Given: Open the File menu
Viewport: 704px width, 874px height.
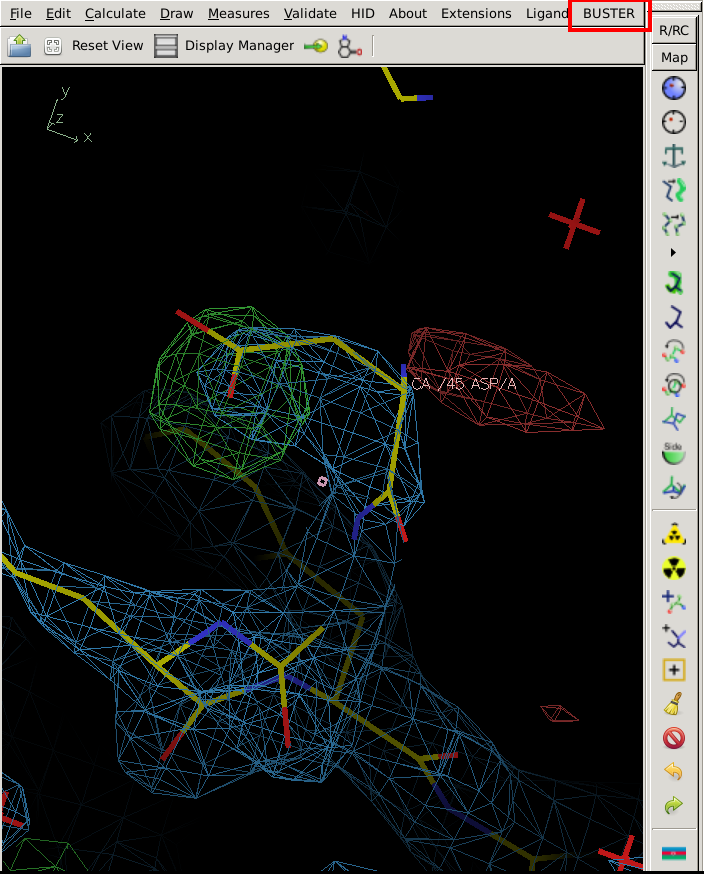Looking at the screenshot, I should pyautogui.click(x=21, y=13).
